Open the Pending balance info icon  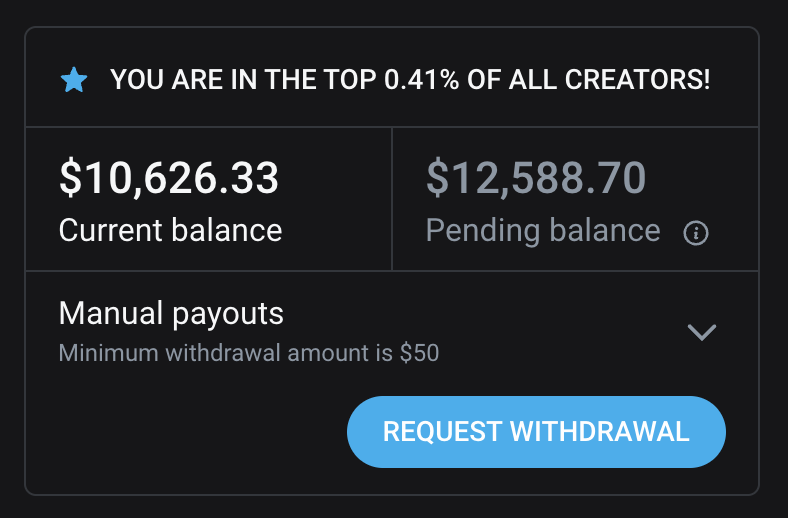coord(696,233)
